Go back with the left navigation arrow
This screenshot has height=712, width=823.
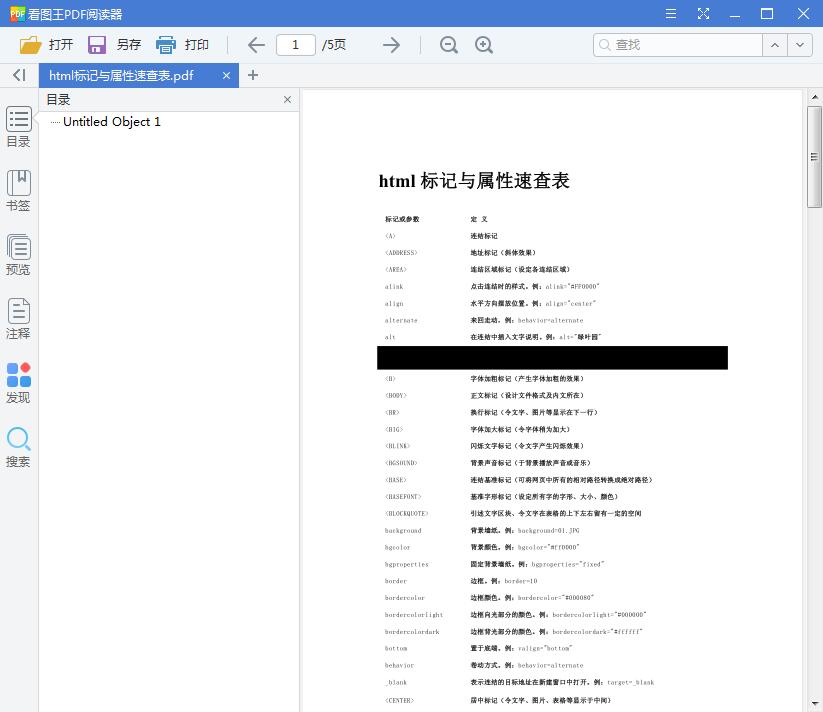coord(255,44)
